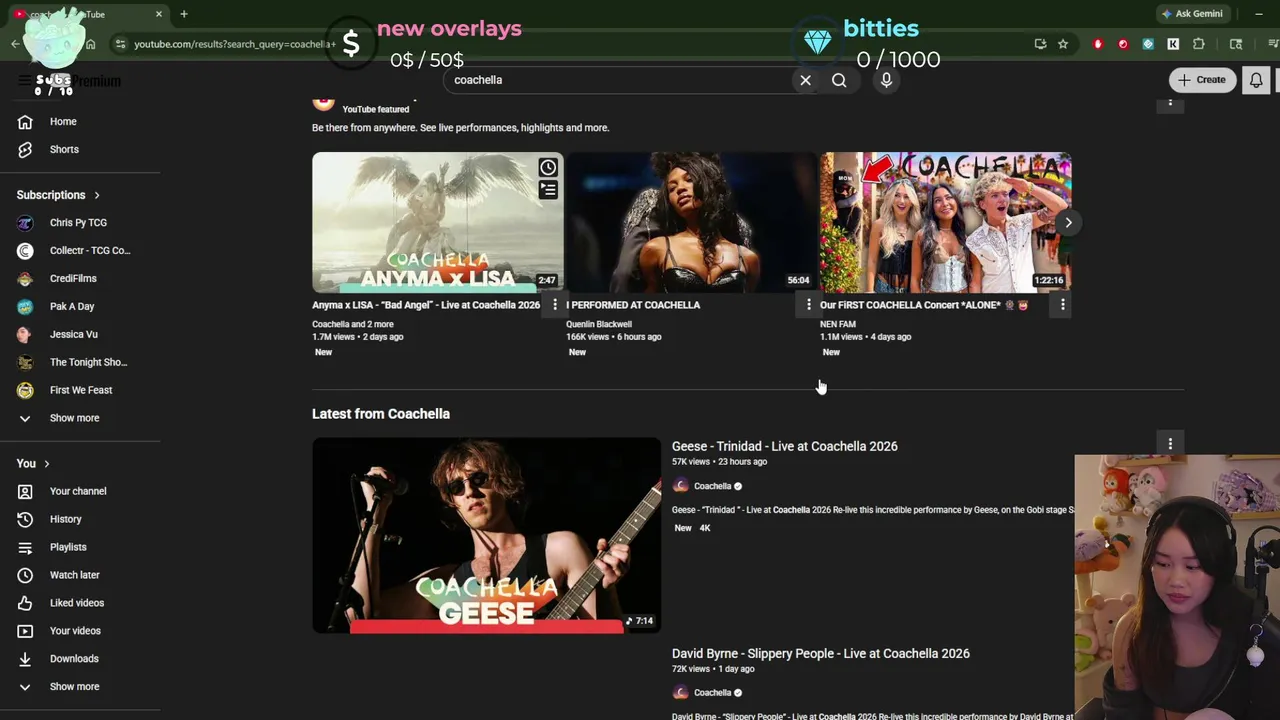Viewport: 1280px width, 720px height.
Task: Open First We Feast channel
Action: click(x=80, y=391)
